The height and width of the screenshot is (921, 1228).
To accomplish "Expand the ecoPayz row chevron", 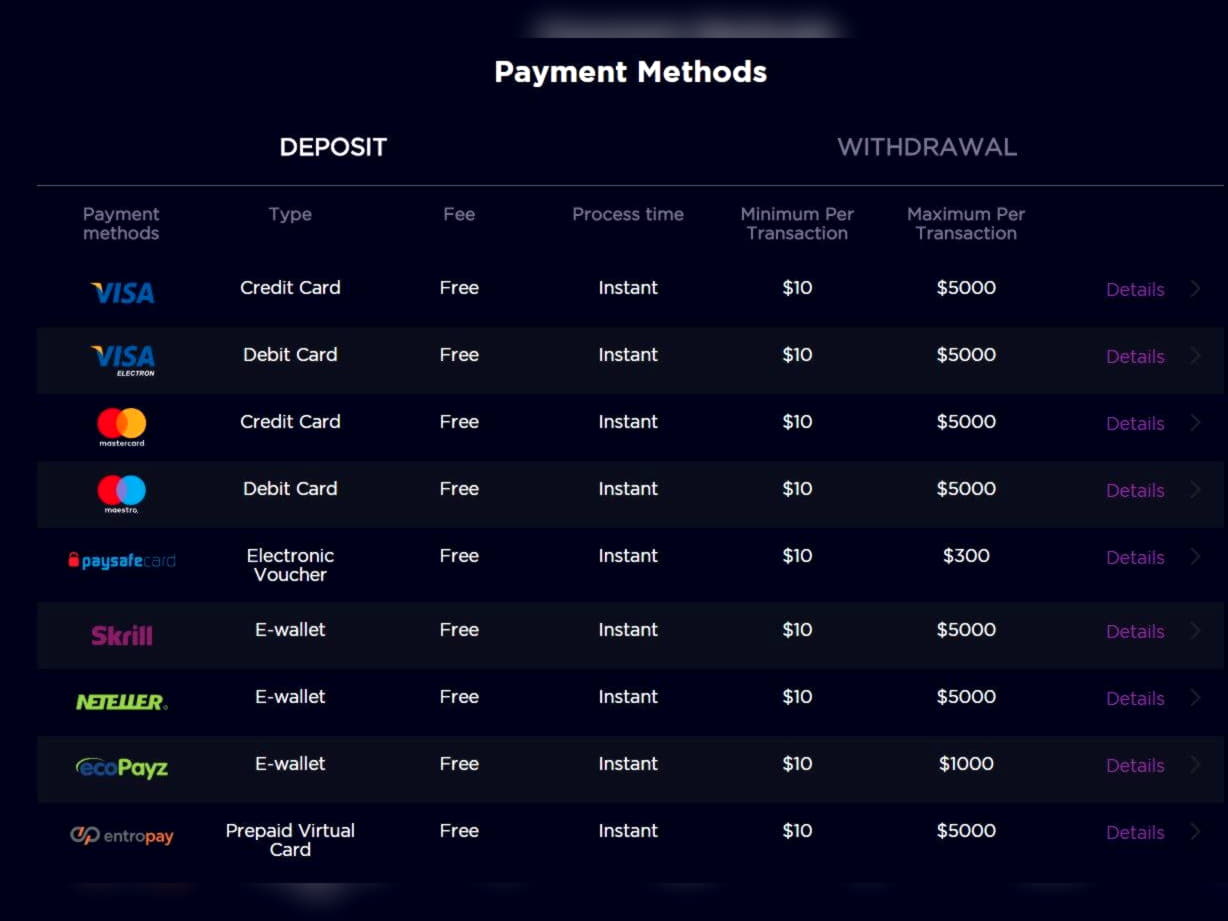I will 1195,765.
